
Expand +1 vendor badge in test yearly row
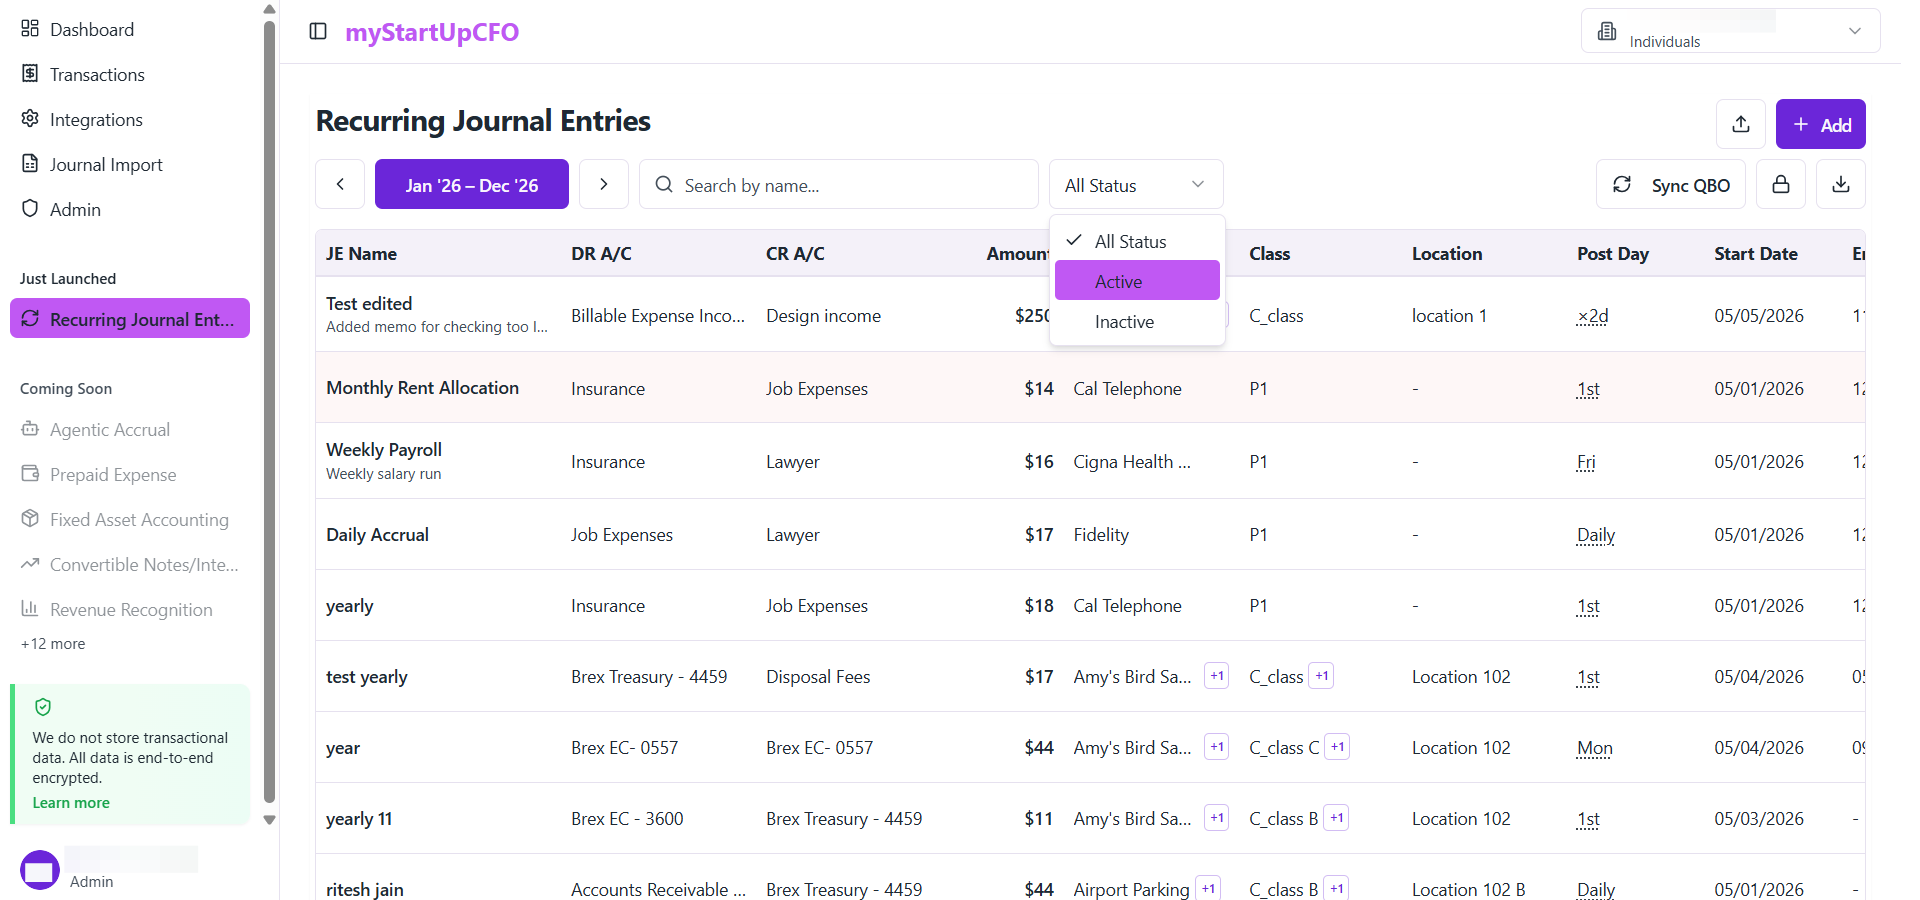tap(1217, 676)
